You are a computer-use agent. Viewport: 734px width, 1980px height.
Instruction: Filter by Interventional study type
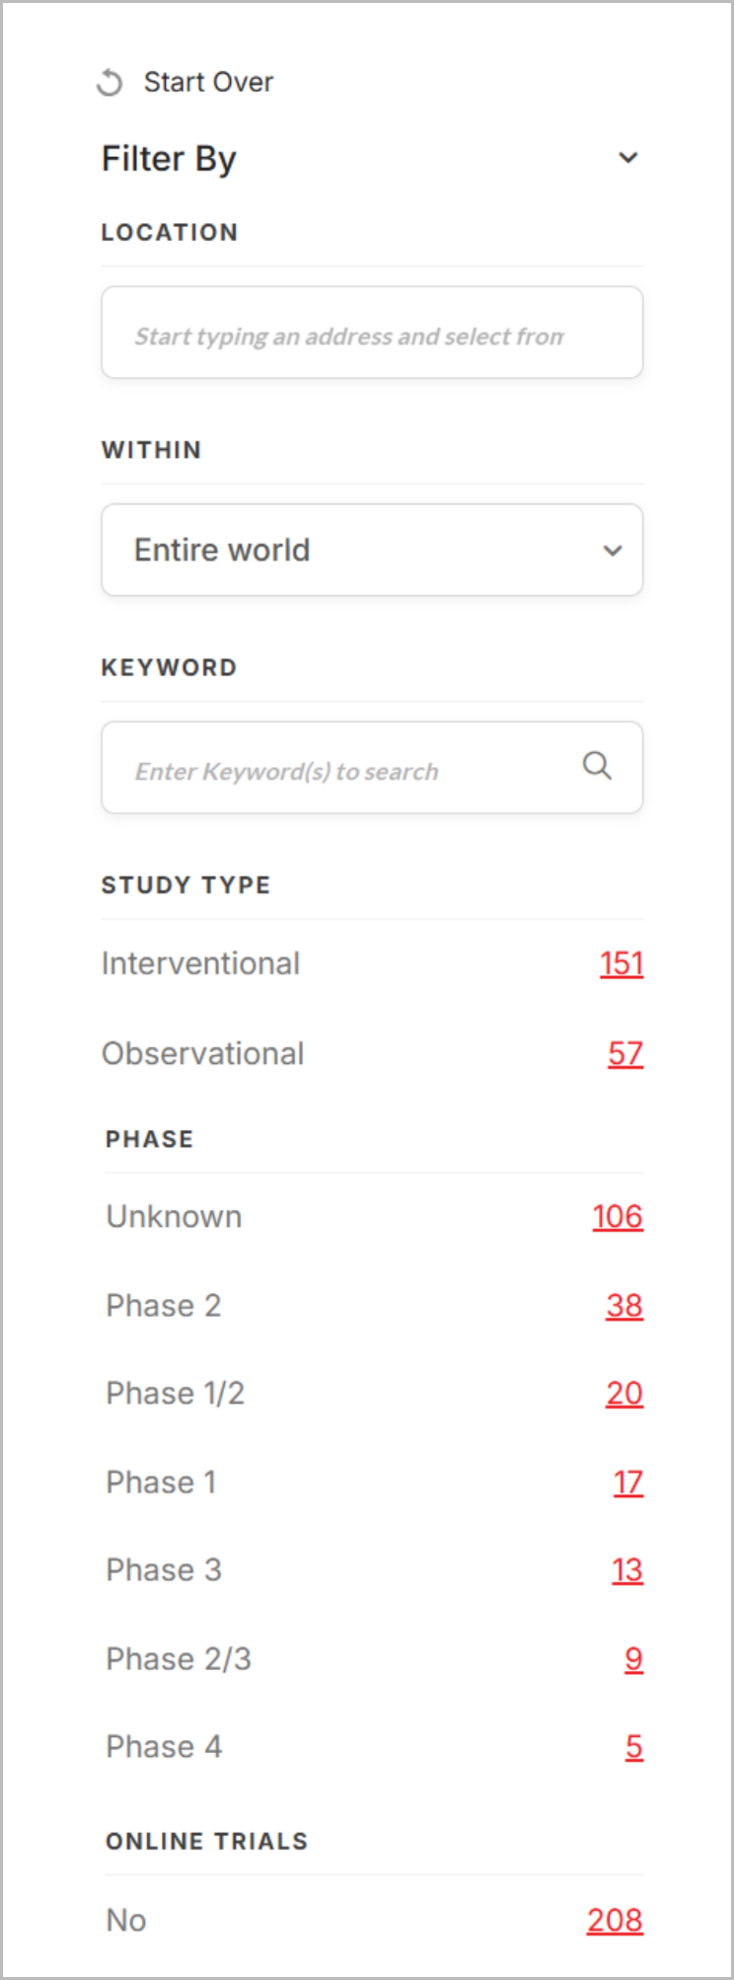[201, 964]
